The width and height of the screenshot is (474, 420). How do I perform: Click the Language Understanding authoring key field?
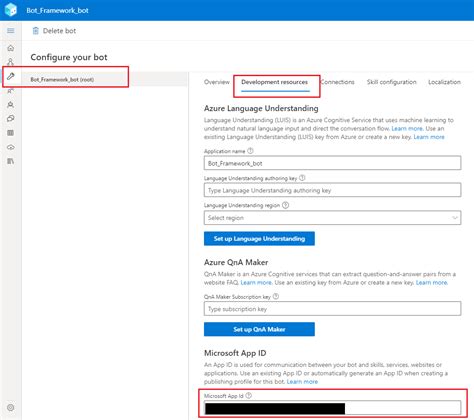point(332,190)
